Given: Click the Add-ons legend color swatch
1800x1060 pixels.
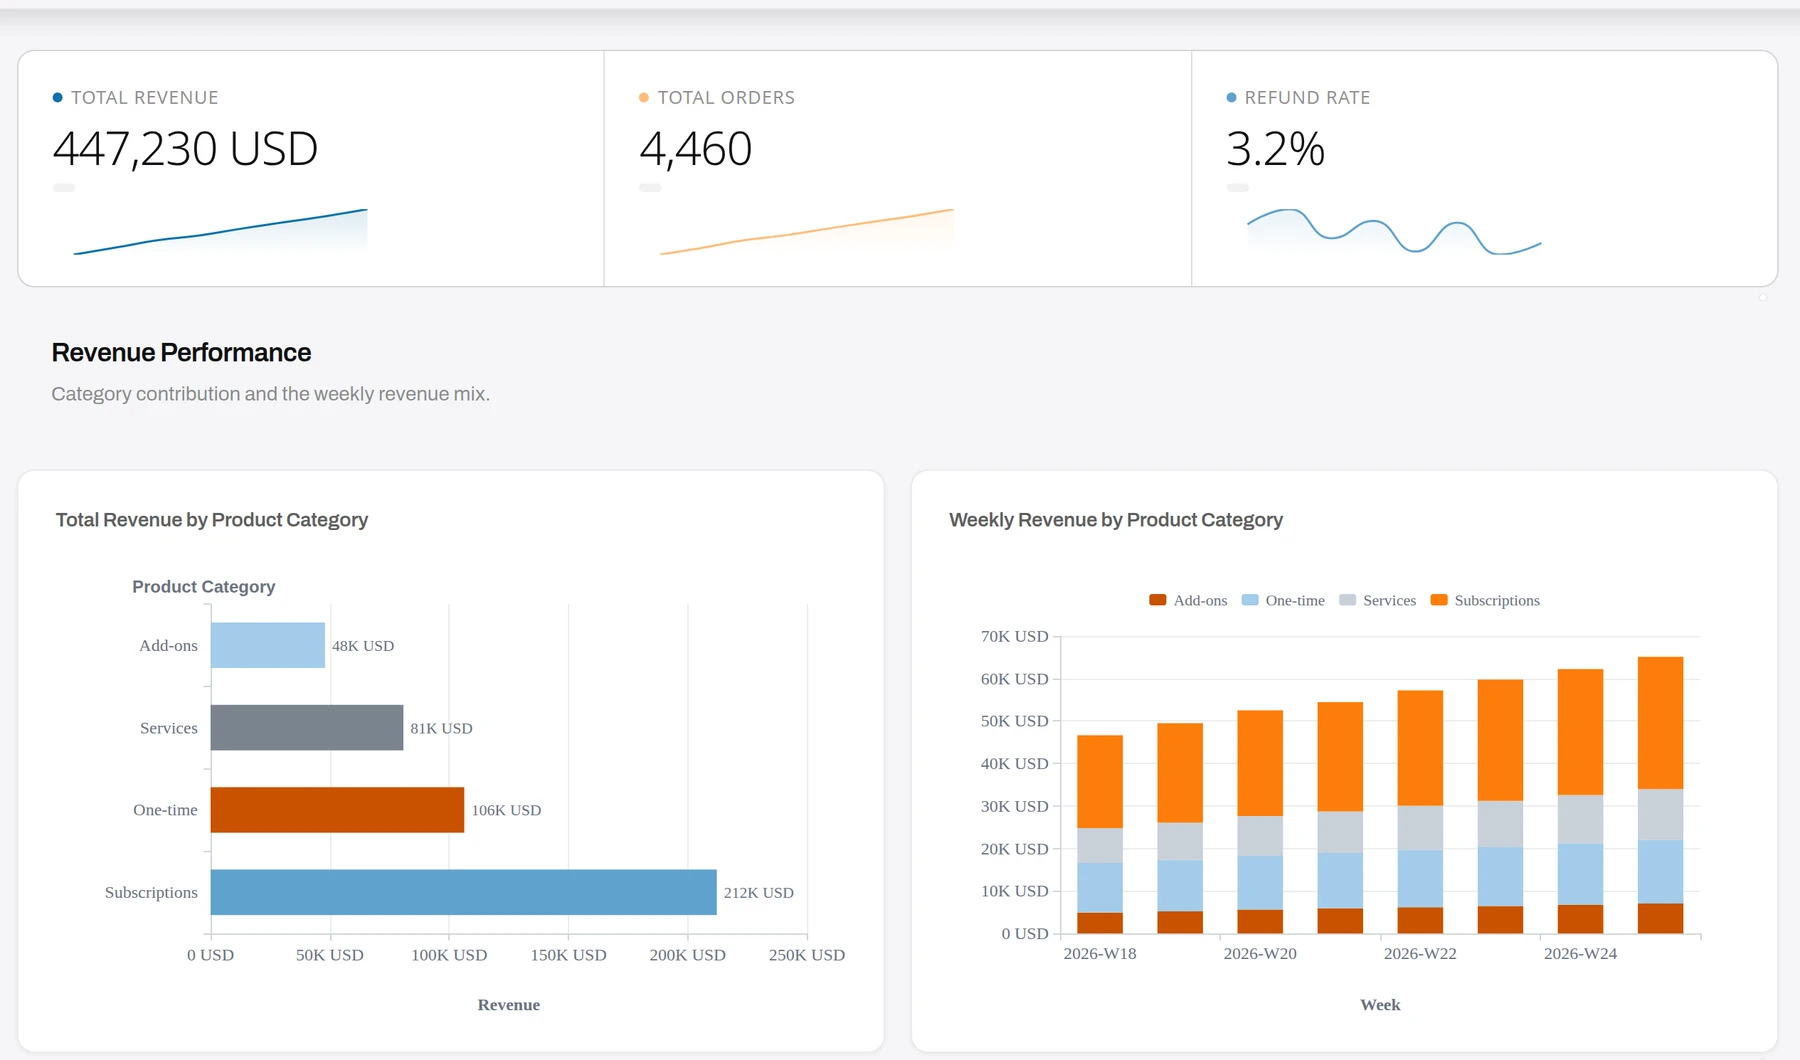Looking at the screenshot, I should pos(1158,600).
